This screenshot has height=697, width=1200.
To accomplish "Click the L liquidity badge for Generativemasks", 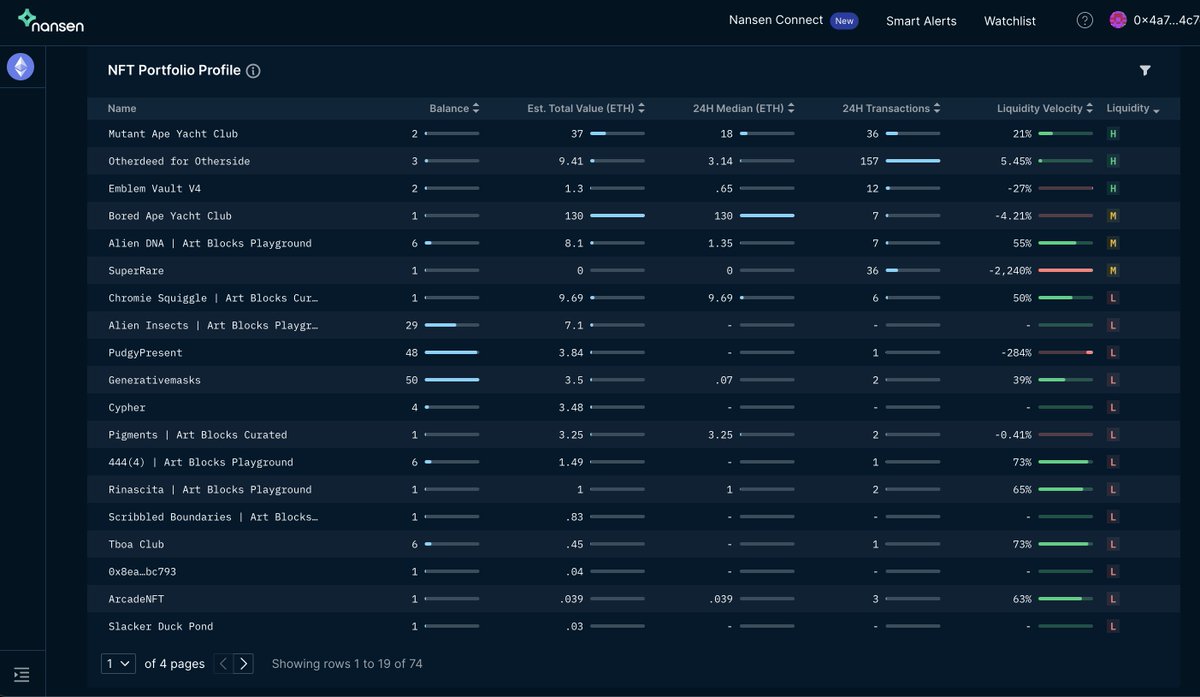I will click(1113, 380).
